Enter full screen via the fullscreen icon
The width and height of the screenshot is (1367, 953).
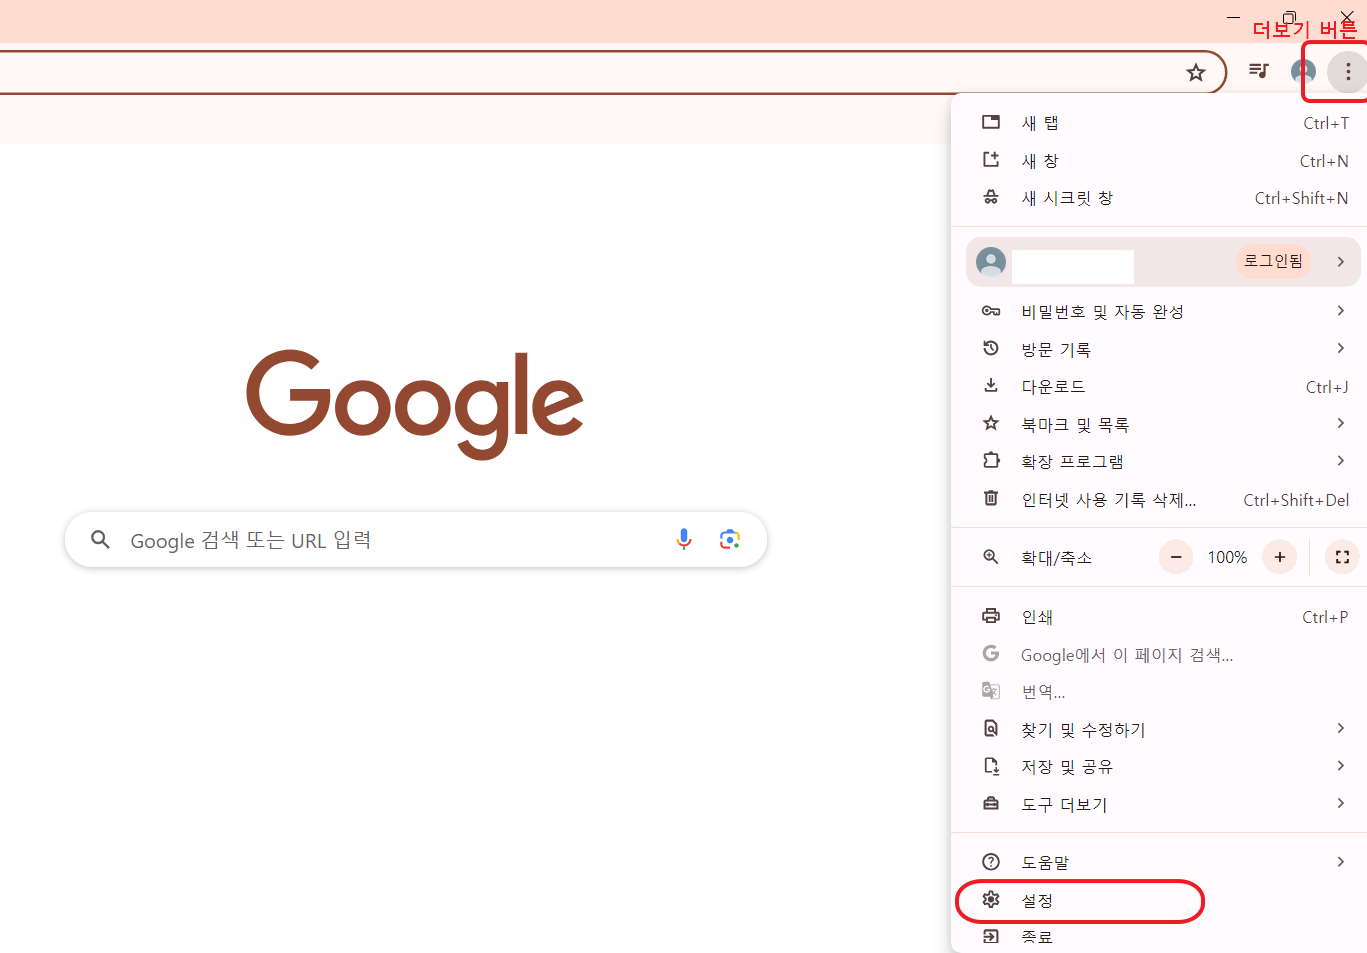(1341, 557)
